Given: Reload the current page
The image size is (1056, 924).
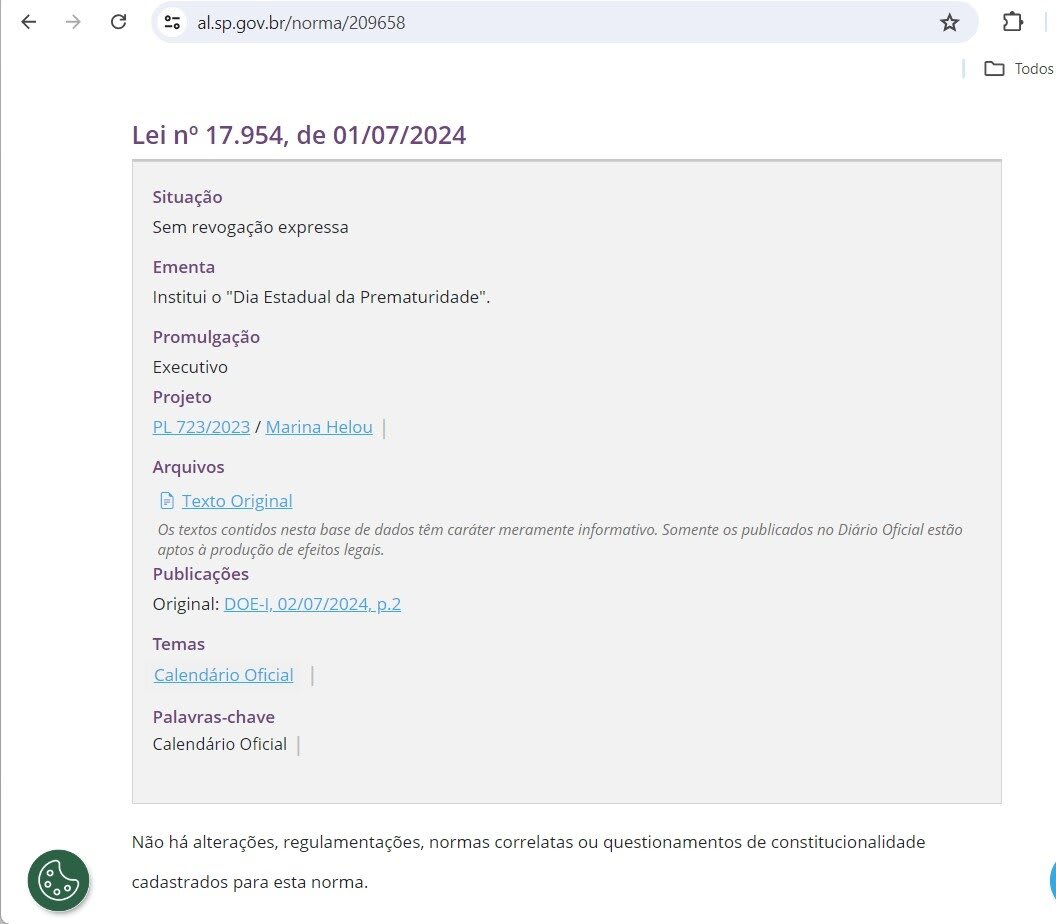Looking at the screenshot, I should coord(118,22).
